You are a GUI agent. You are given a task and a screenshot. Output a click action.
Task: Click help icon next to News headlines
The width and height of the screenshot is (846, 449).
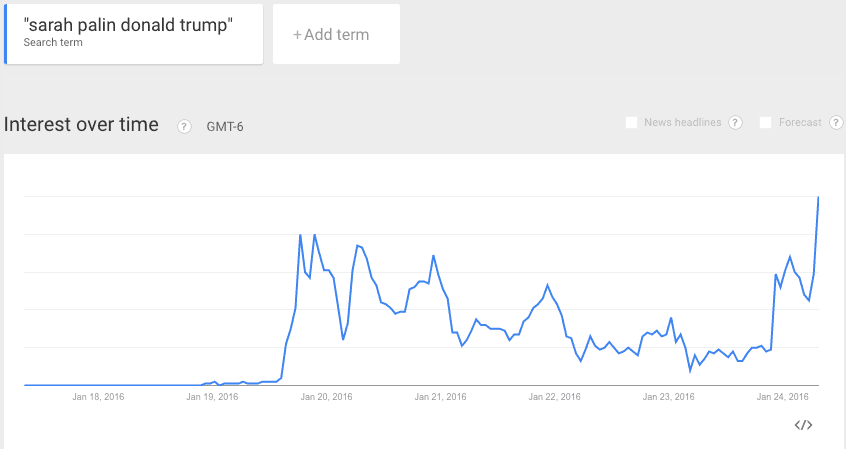(x=735, y=123)
